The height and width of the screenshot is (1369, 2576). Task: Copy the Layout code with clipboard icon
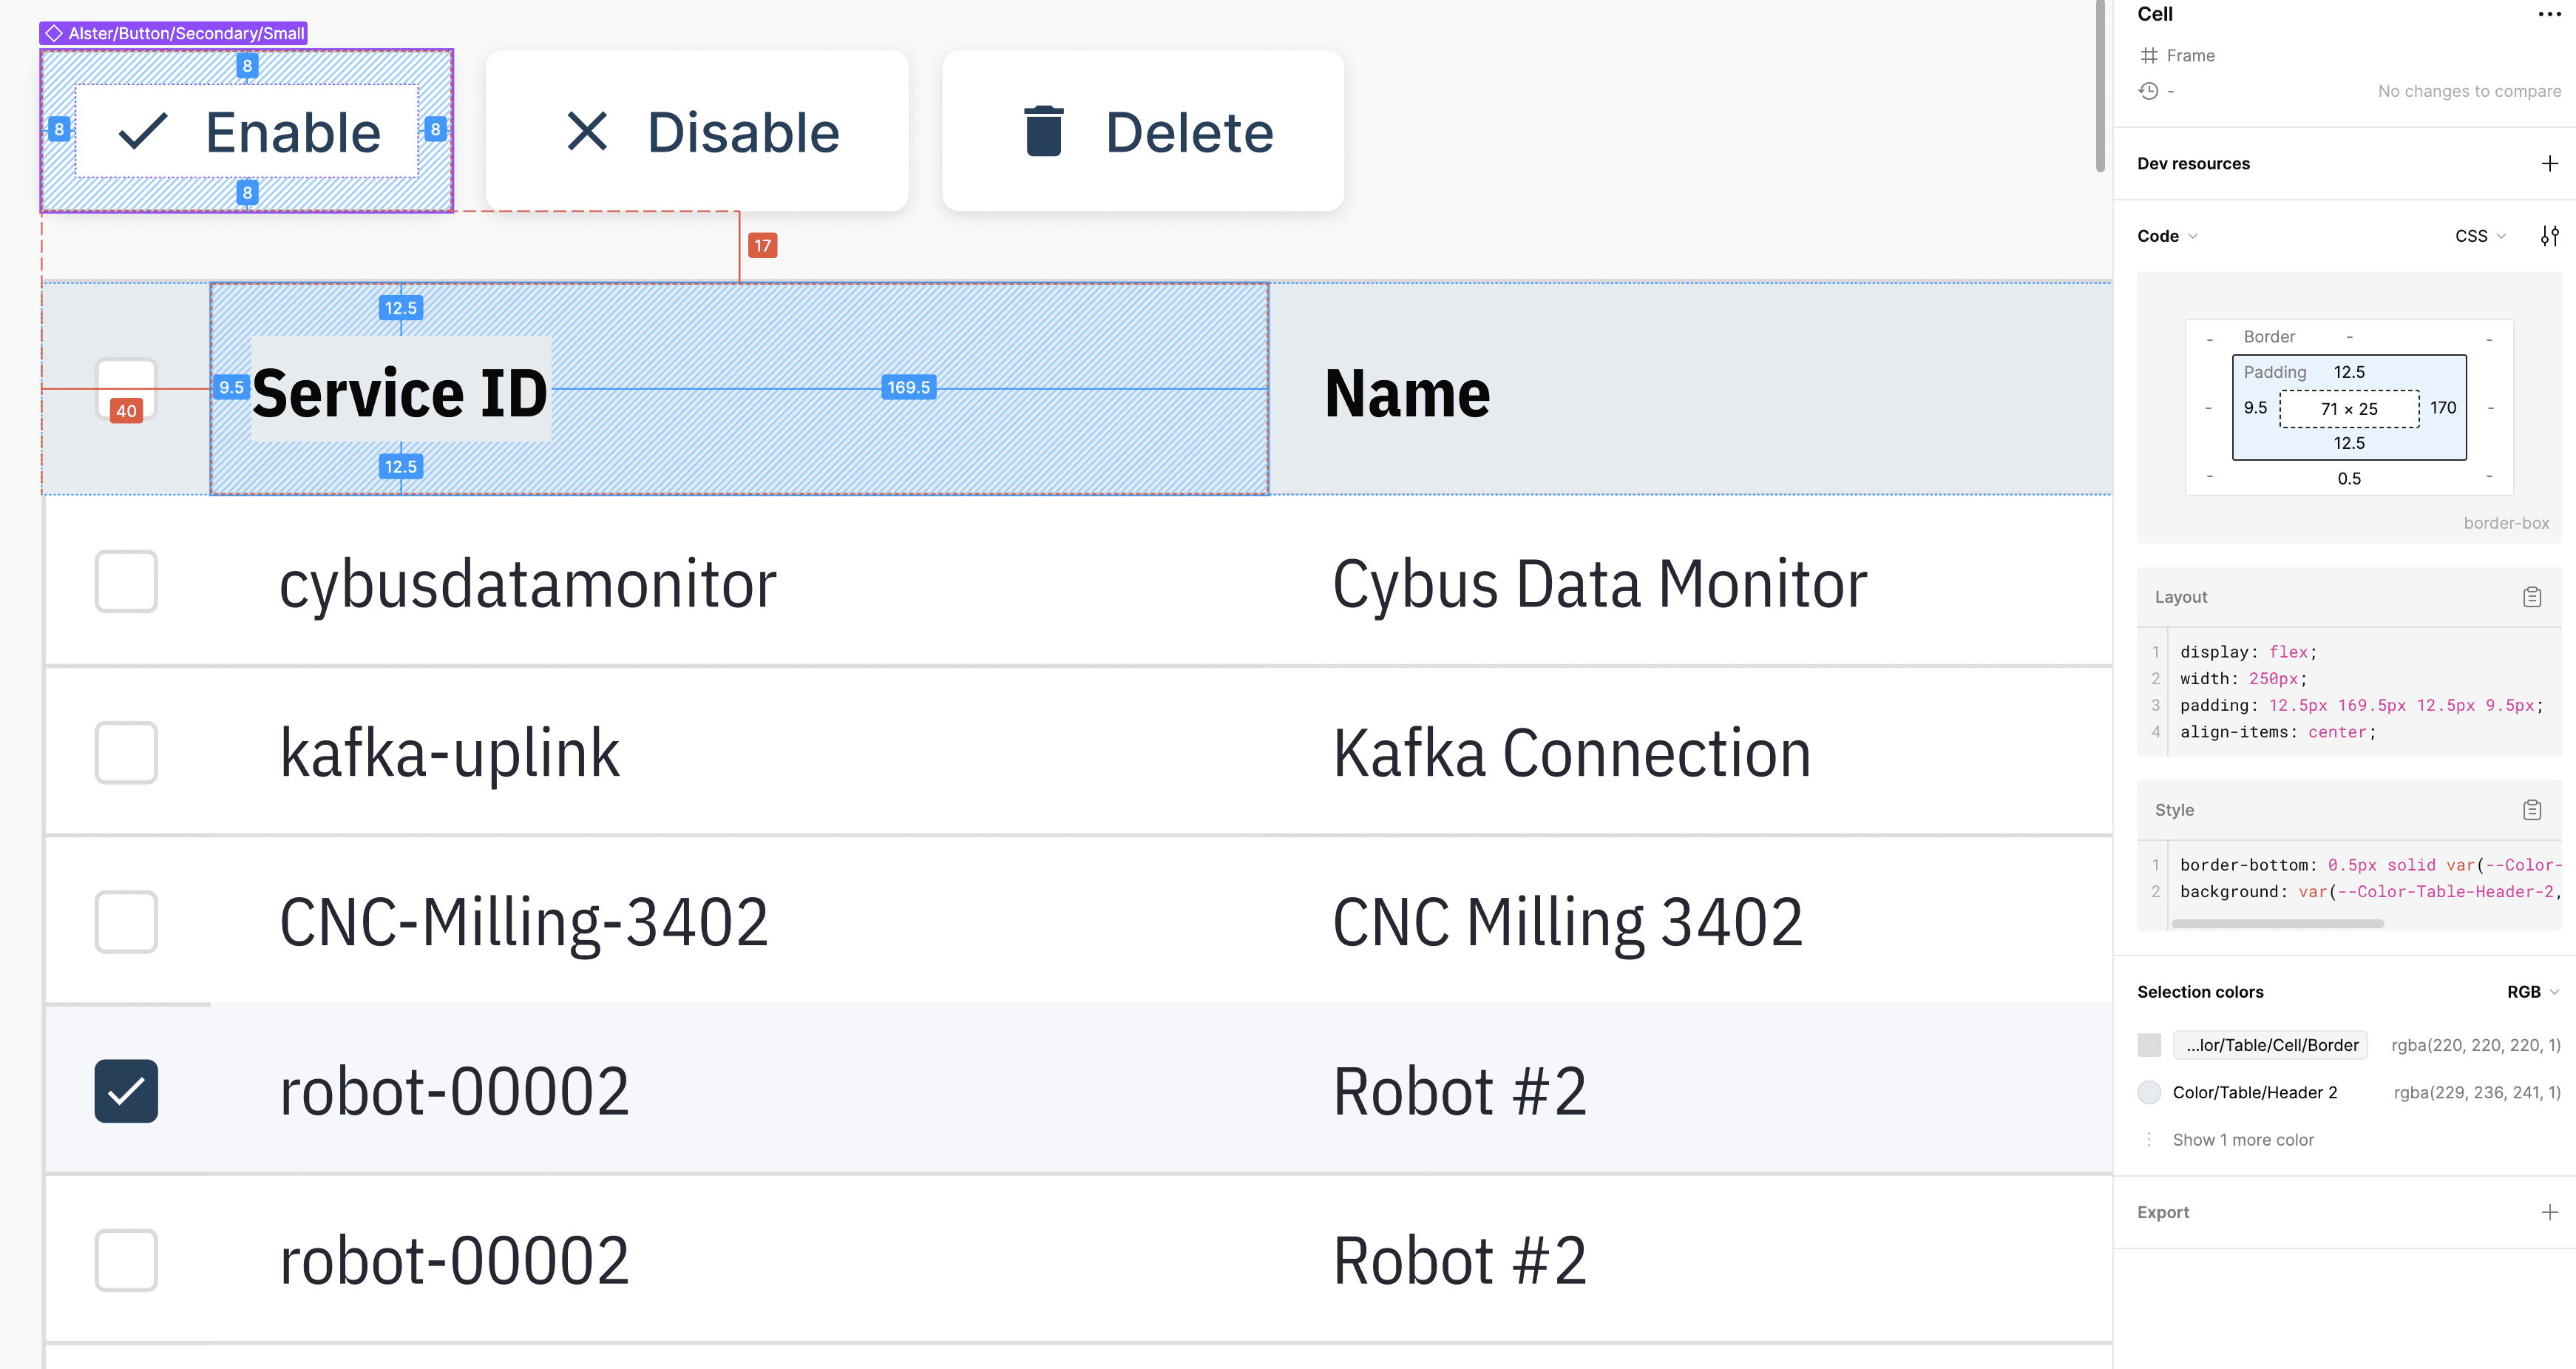[x=2531, y=597]
